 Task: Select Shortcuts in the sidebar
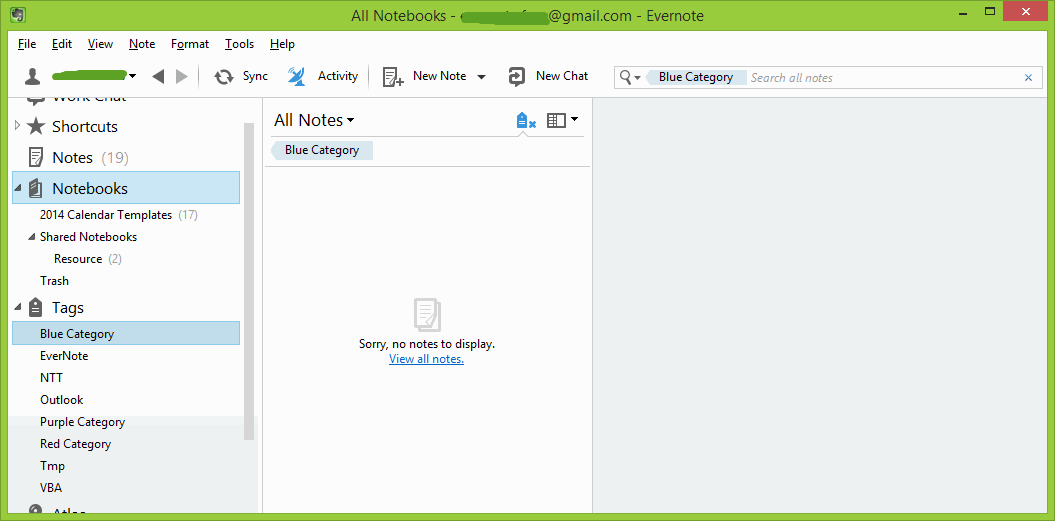85,127
